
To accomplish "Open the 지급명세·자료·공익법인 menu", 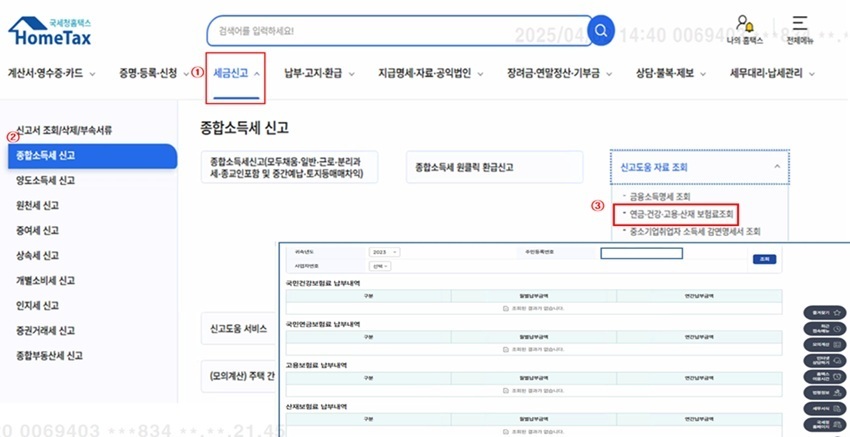I will (x=424, y=73).
